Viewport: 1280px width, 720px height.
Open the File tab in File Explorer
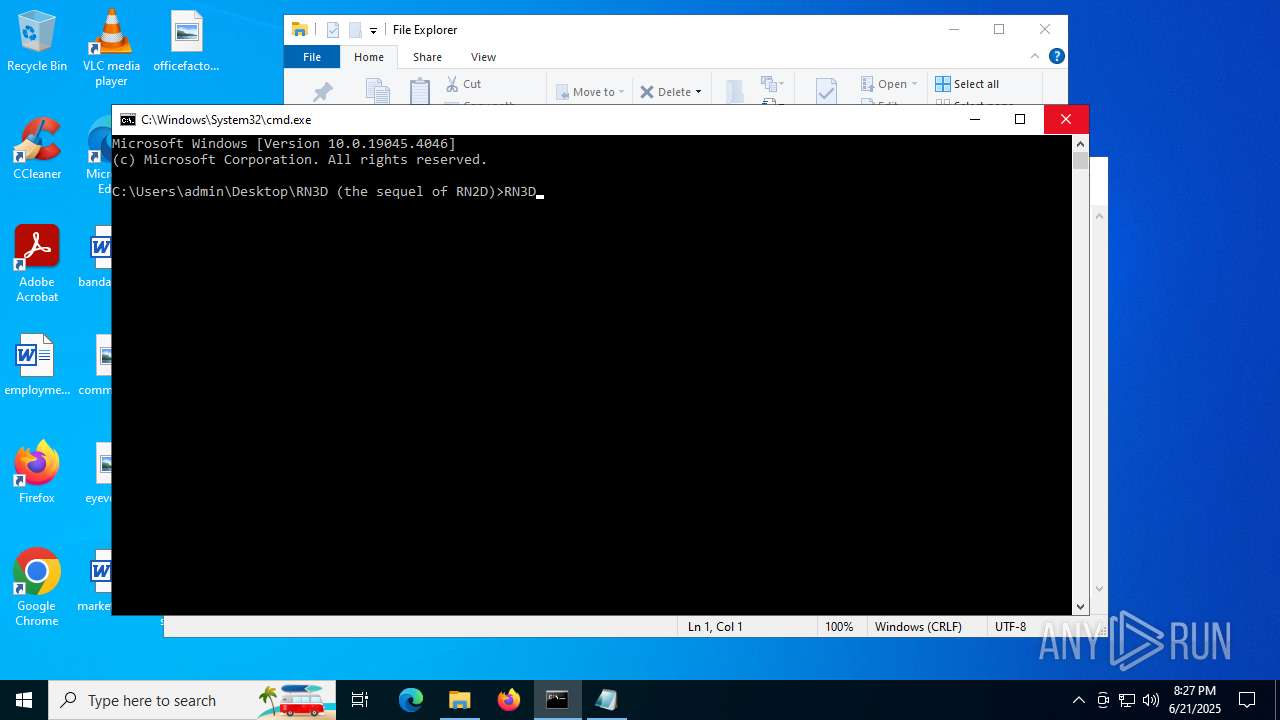pyautogui.click(x=312, y=57)
